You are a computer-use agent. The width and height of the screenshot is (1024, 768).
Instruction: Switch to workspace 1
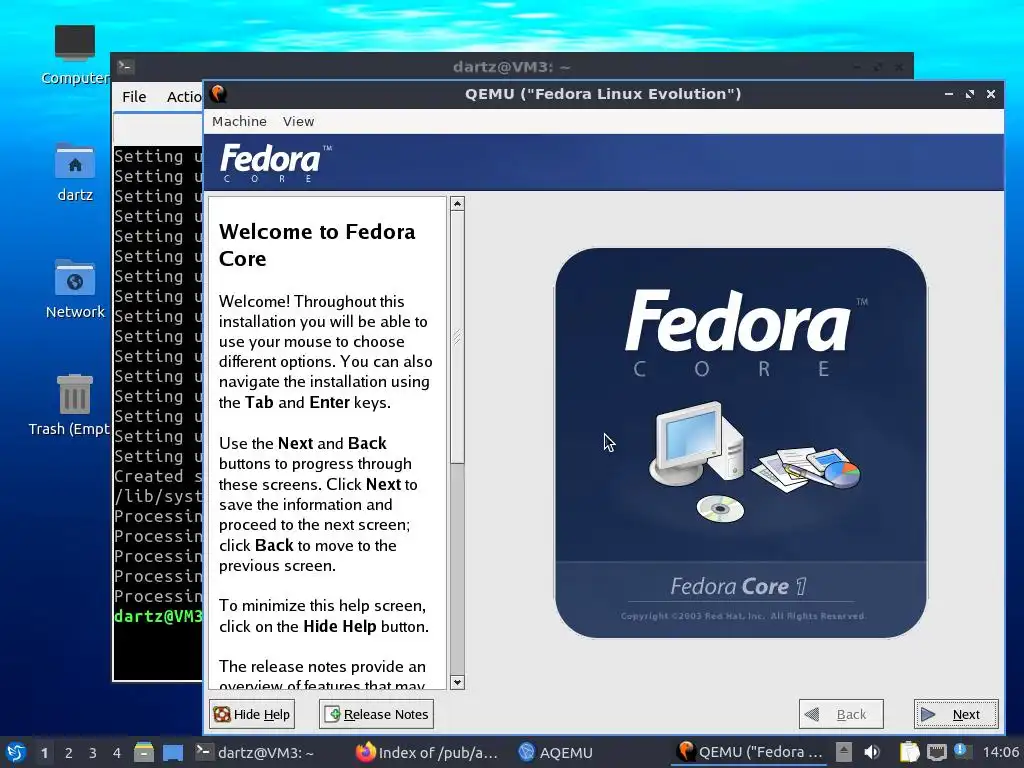(x=44, y=753)
